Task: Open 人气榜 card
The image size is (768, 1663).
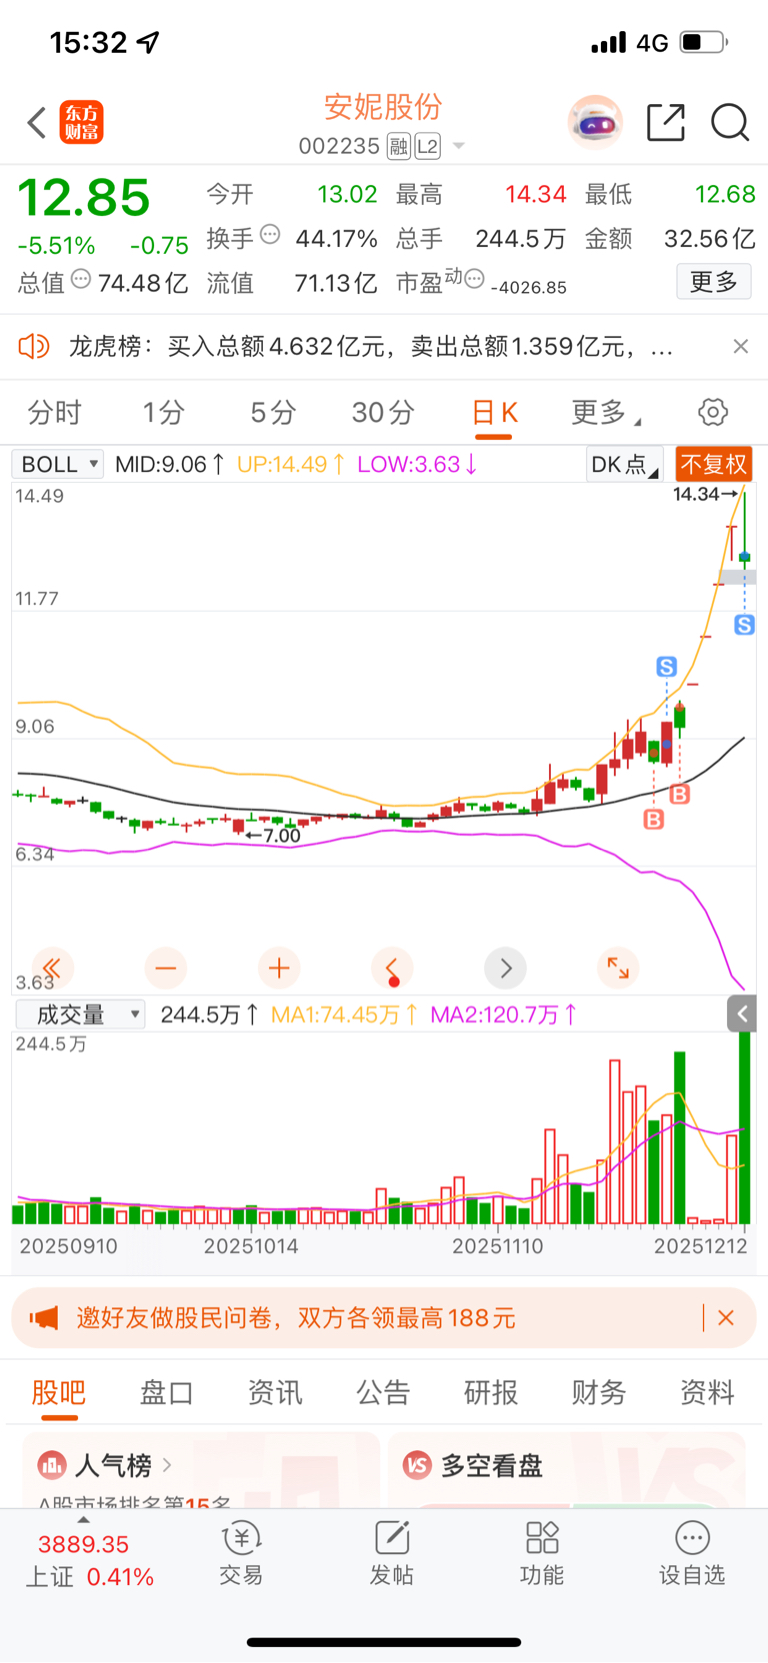Action: point(201,1470)
